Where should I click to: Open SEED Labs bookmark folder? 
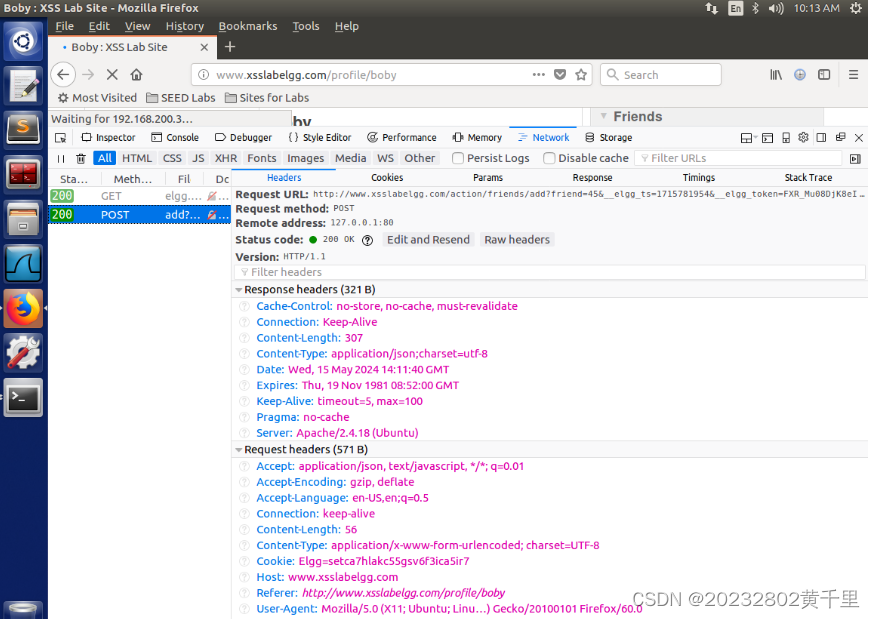[181, 98]
